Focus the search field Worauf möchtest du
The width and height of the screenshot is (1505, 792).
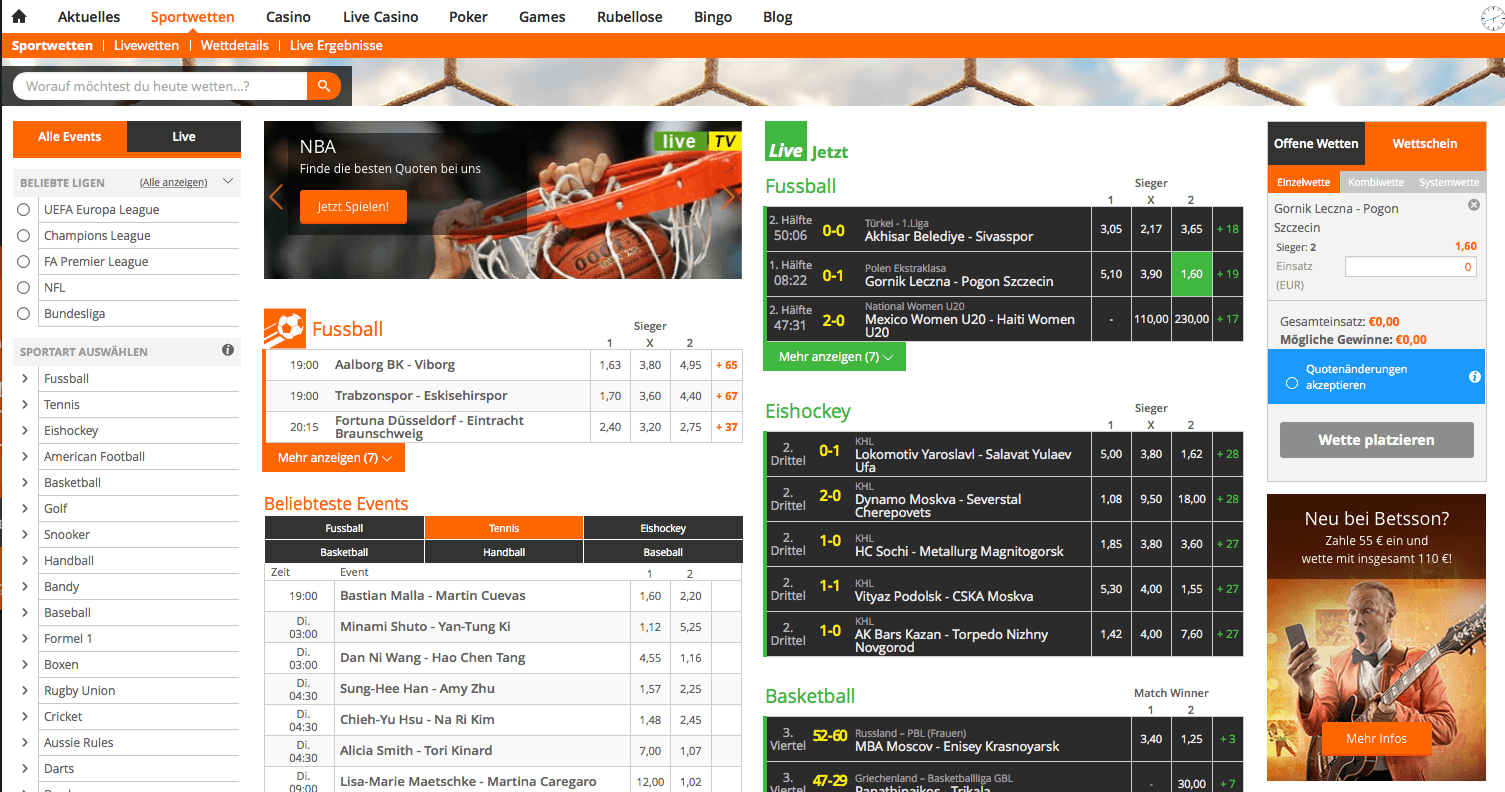coord(160,87)
